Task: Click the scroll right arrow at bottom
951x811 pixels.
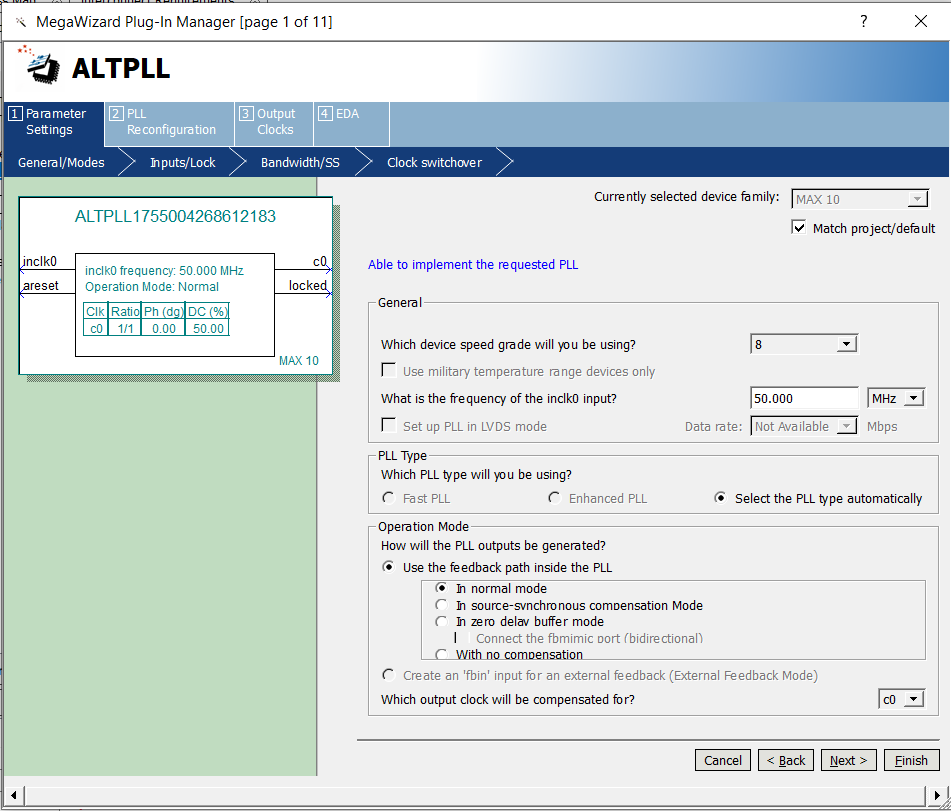Action: click(936, 795)
